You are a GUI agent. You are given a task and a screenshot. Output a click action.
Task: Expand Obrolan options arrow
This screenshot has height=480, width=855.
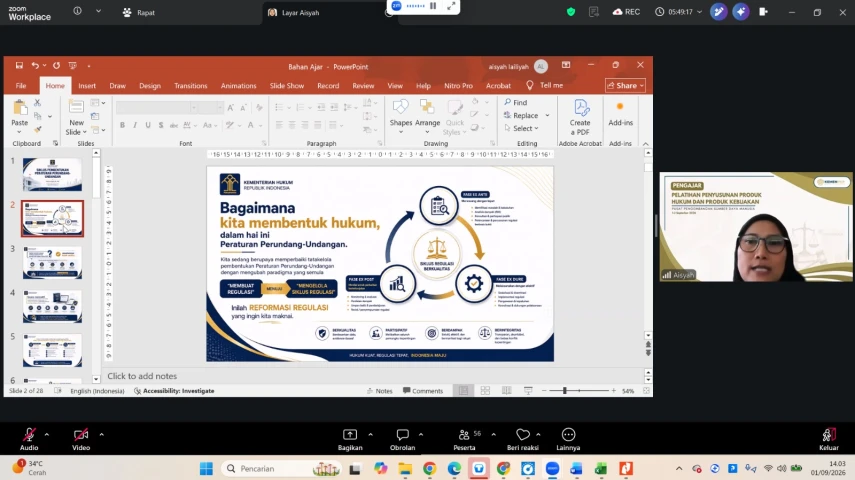tap(421, 435)
